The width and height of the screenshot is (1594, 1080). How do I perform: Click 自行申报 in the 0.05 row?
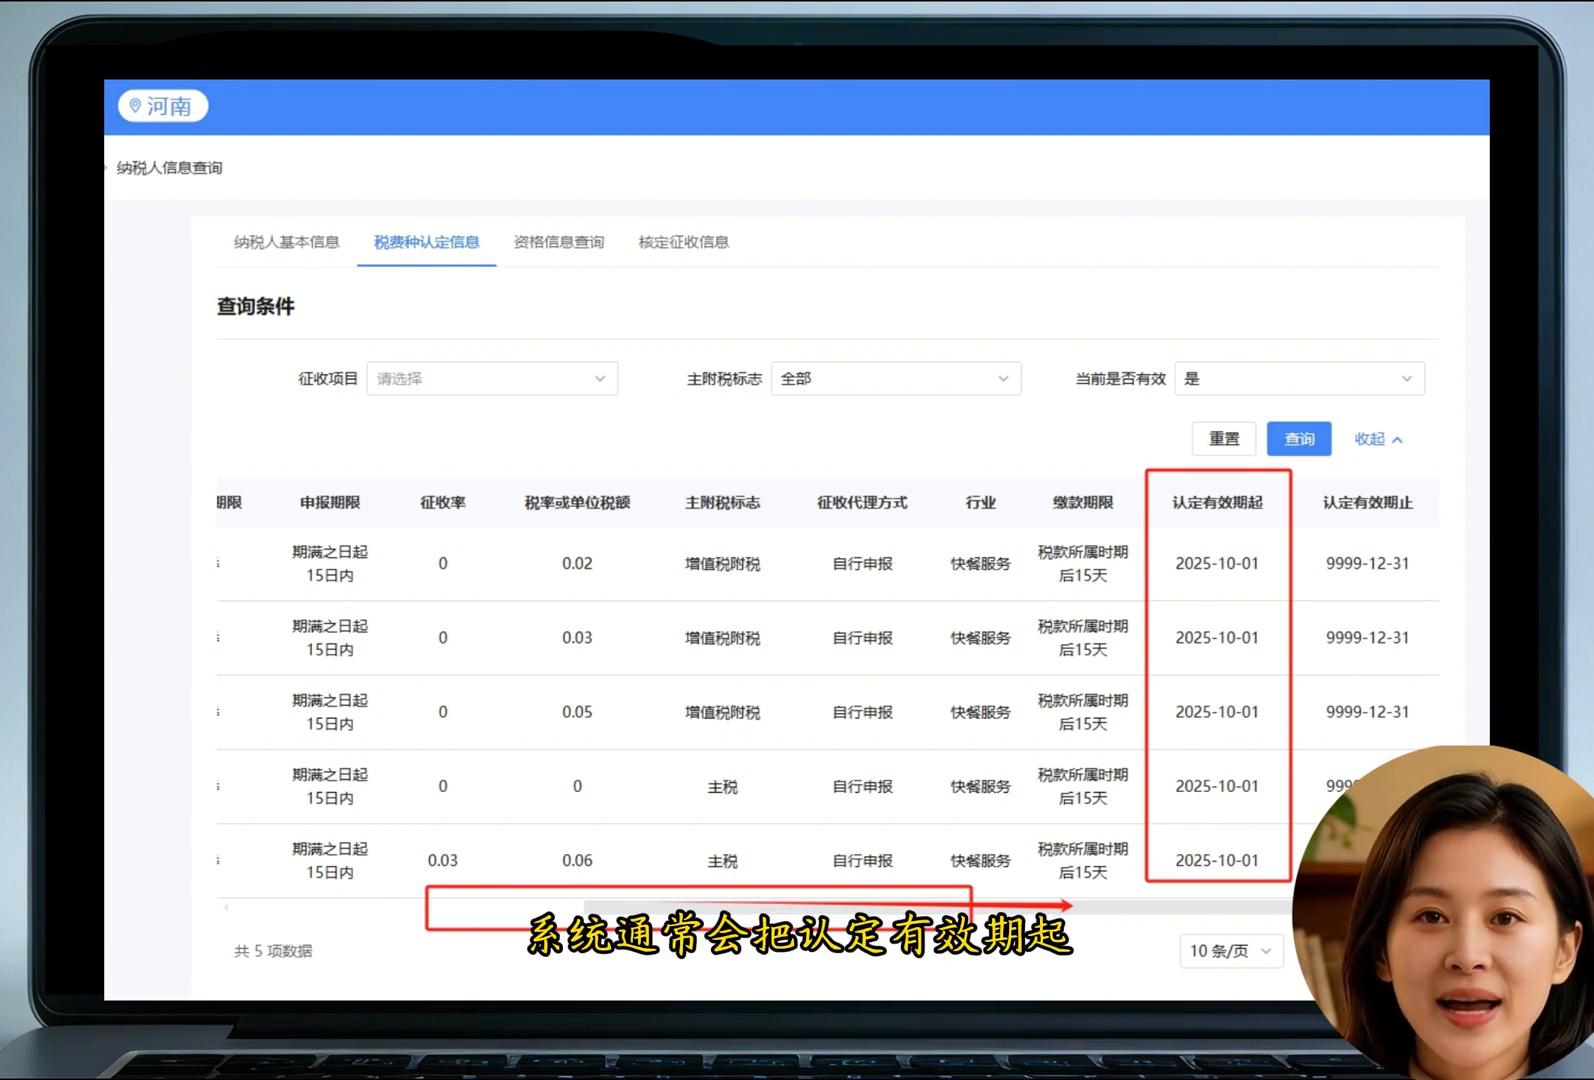tap(862, 712)
